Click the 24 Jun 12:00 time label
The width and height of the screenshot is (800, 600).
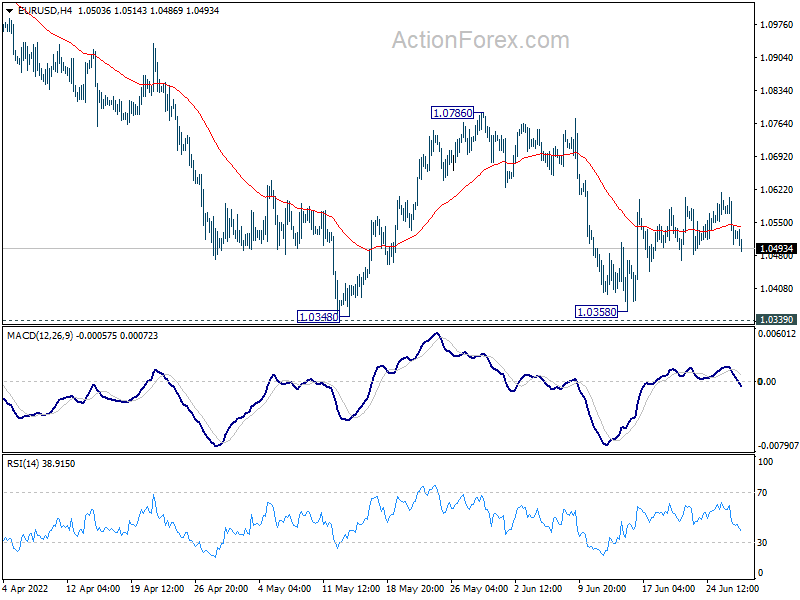tap(733, 589)
